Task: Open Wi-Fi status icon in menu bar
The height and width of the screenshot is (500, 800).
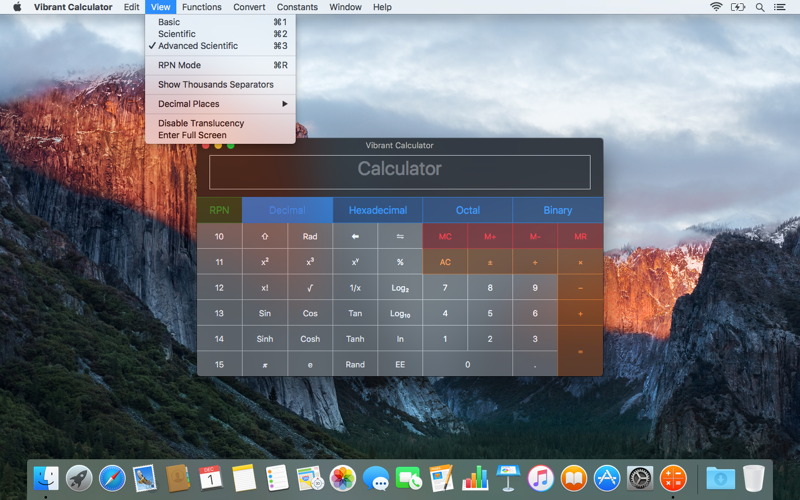Action: pos(716,7)
